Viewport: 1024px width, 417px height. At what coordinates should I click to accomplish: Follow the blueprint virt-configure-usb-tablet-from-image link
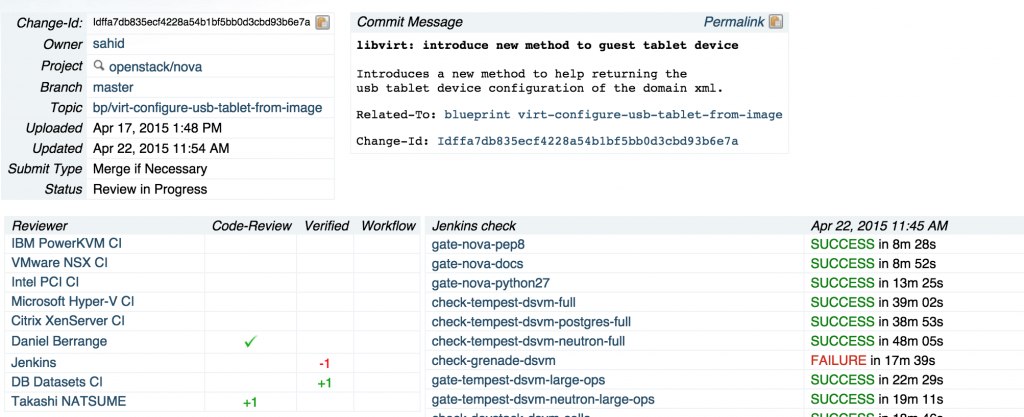coord(613,115)
